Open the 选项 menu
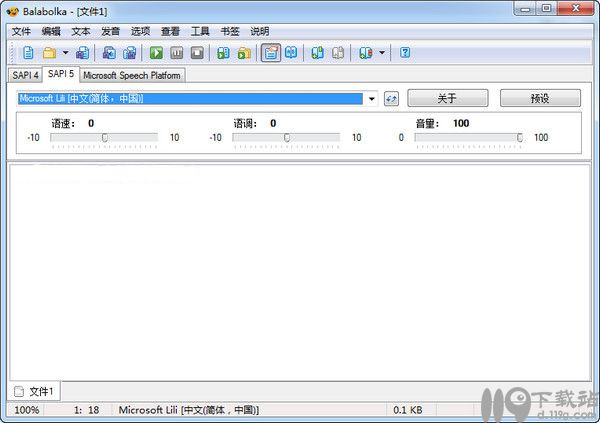 140,31
